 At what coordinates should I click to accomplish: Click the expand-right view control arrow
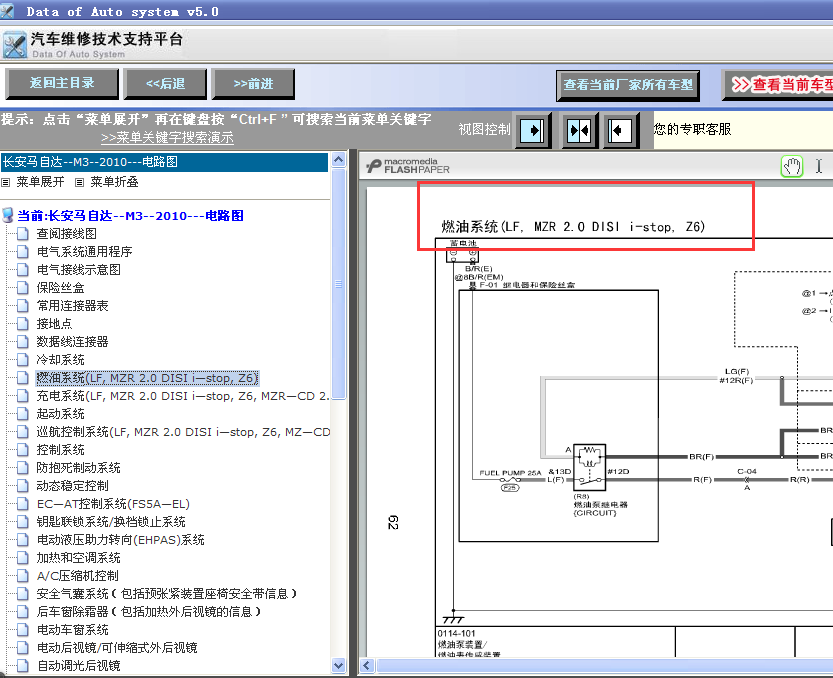[x=532, y=130]
